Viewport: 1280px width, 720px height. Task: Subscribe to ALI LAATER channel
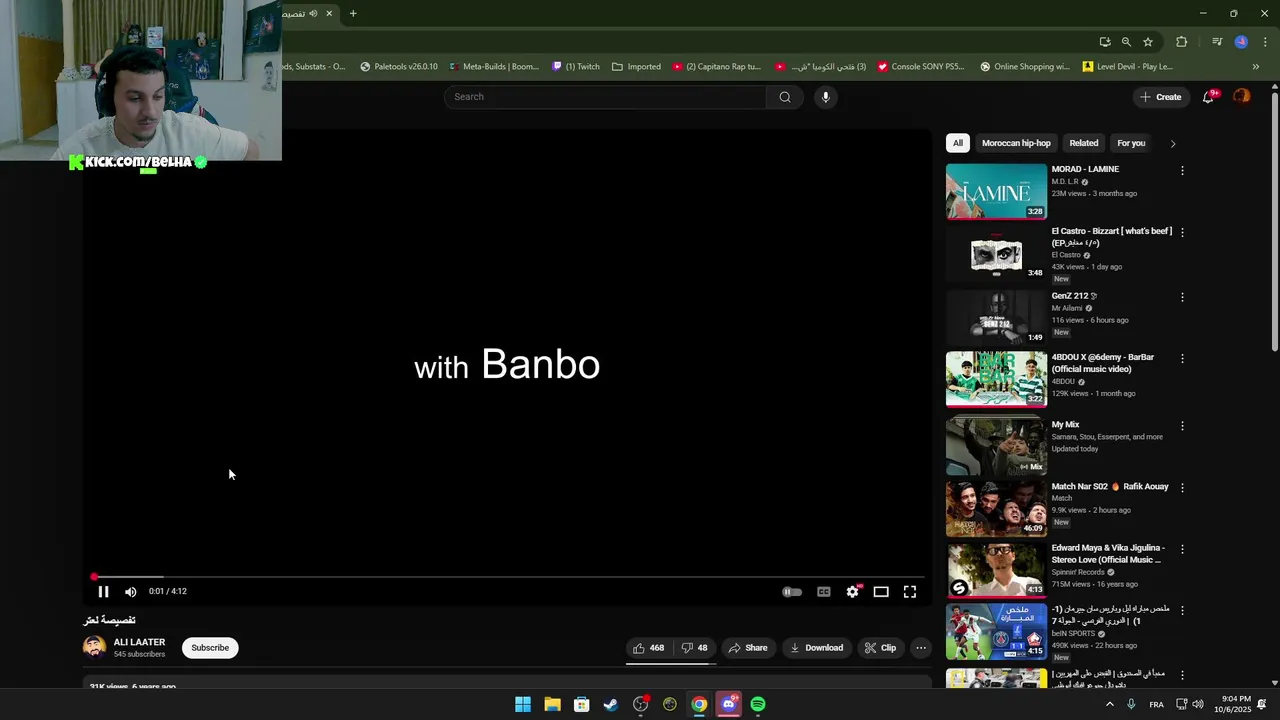pos(210,648)
